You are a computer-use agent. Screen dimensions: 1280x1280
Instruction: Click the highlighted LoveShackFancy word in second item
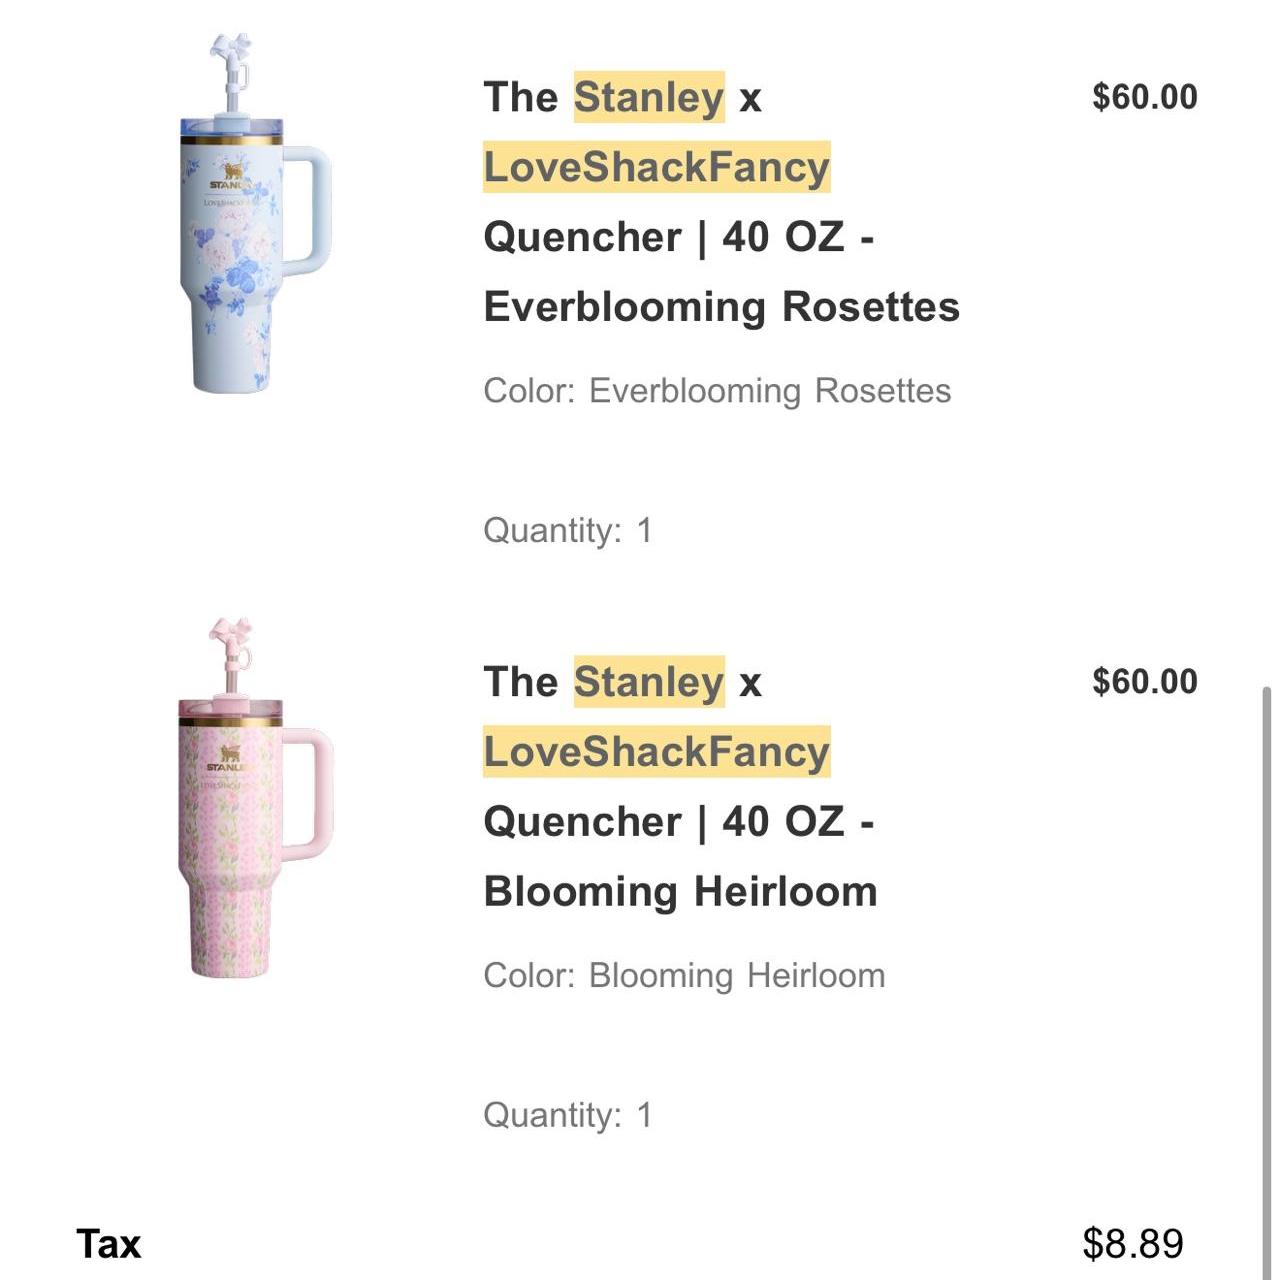(657, 752)
